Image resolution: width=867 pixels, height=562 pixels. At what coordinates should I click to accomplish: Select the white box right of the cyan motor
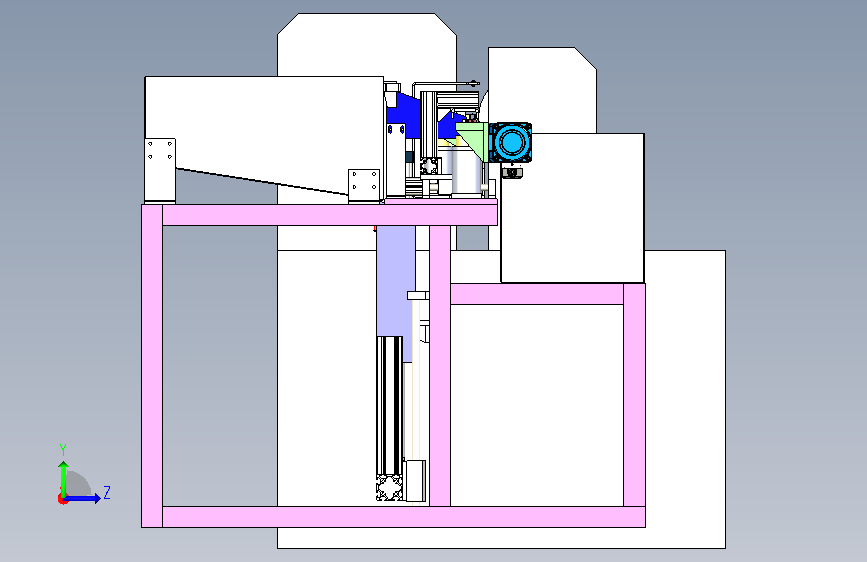tap(572, 208)
